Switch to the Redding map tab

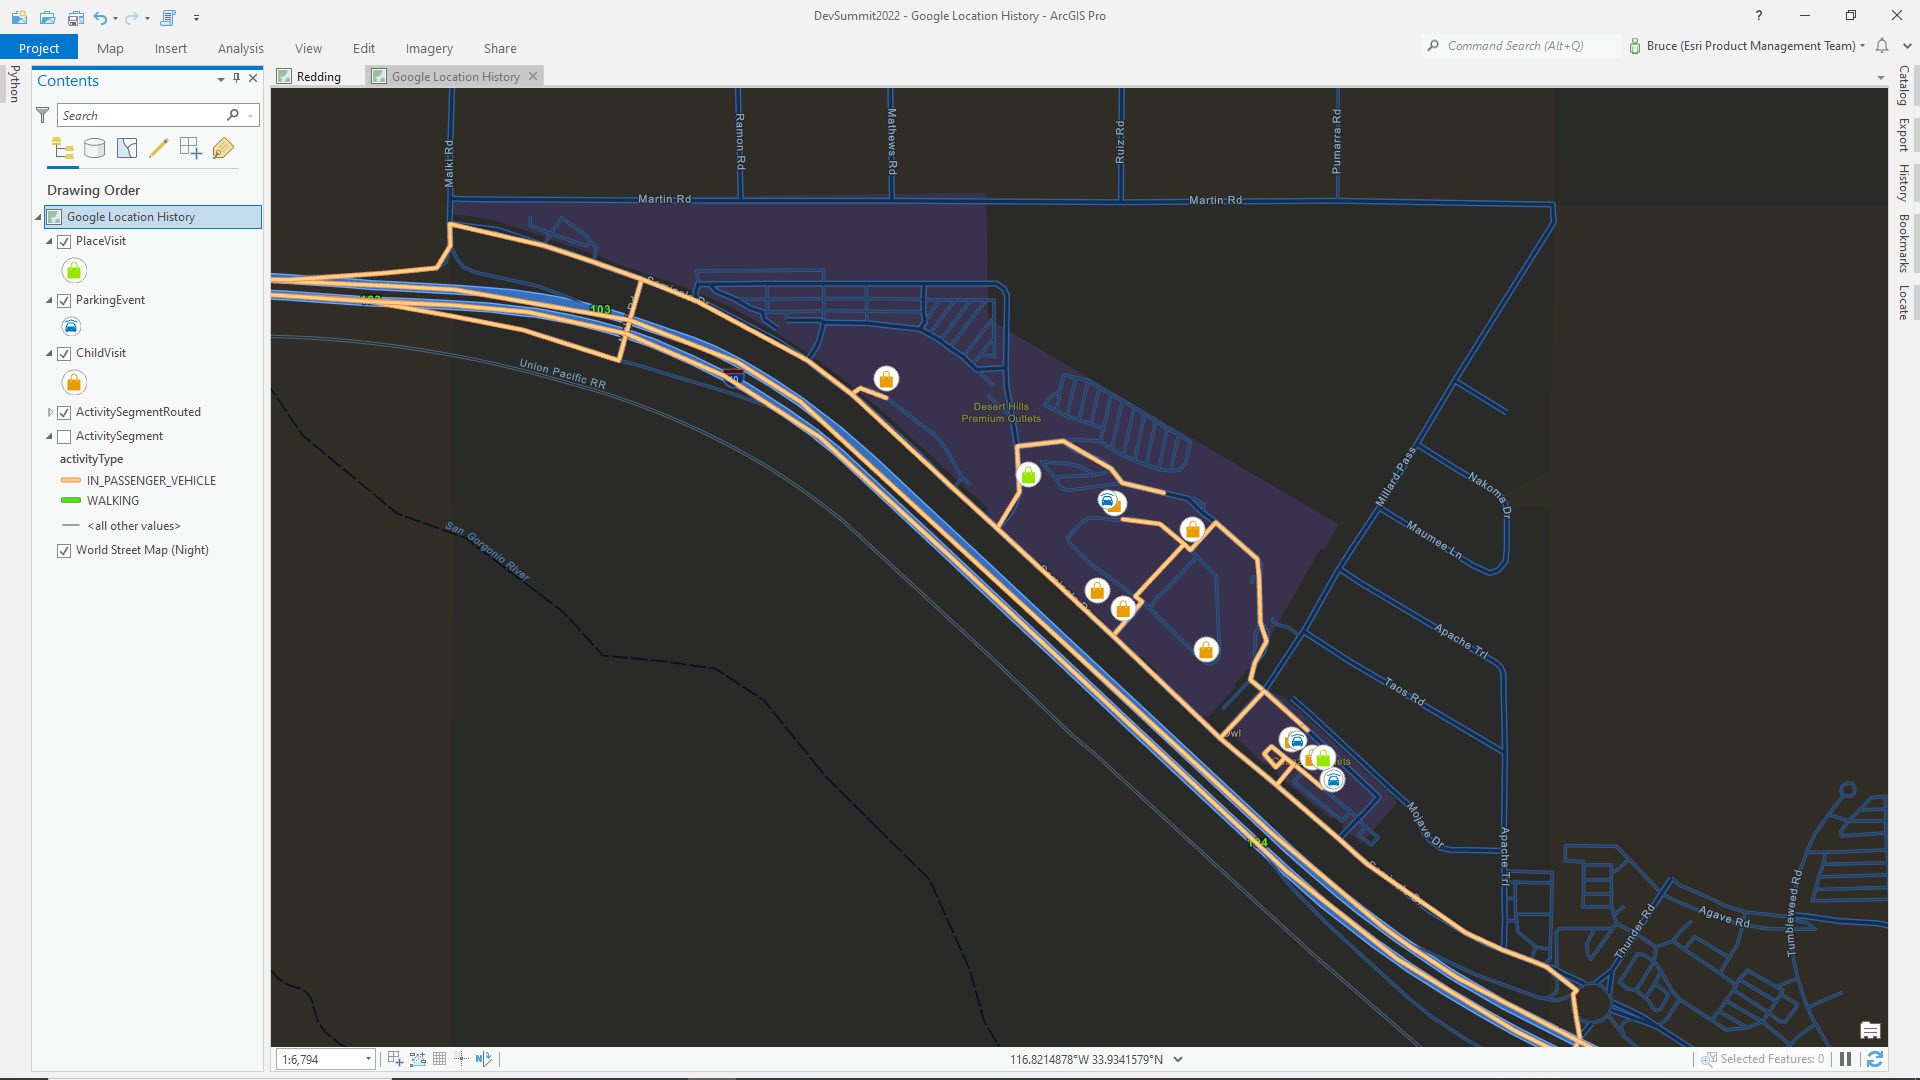coord(318,77)
